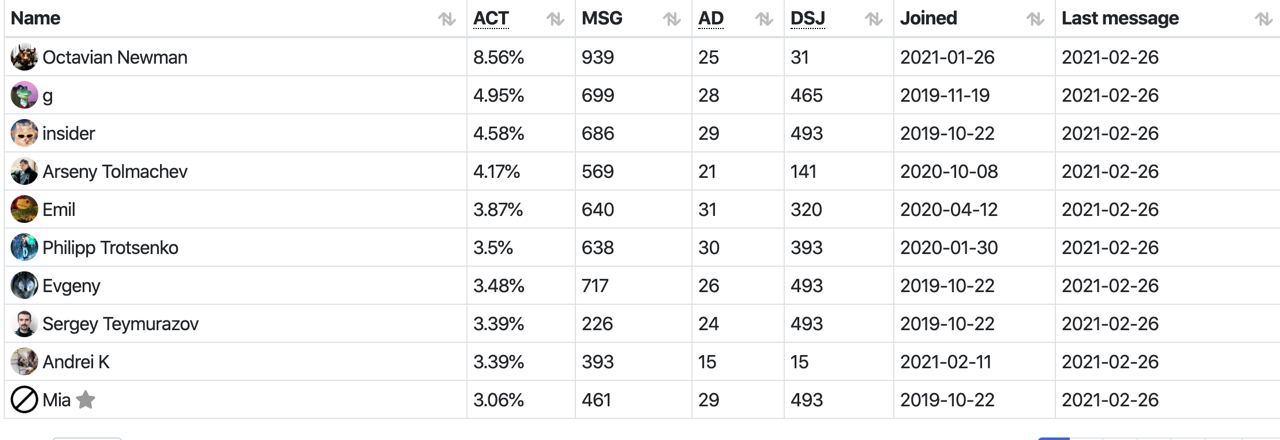The height and width of the screenshot is (440, 1280).
Task: Open Sergey Teymurazov's profile name
Action: pos(120,324)
